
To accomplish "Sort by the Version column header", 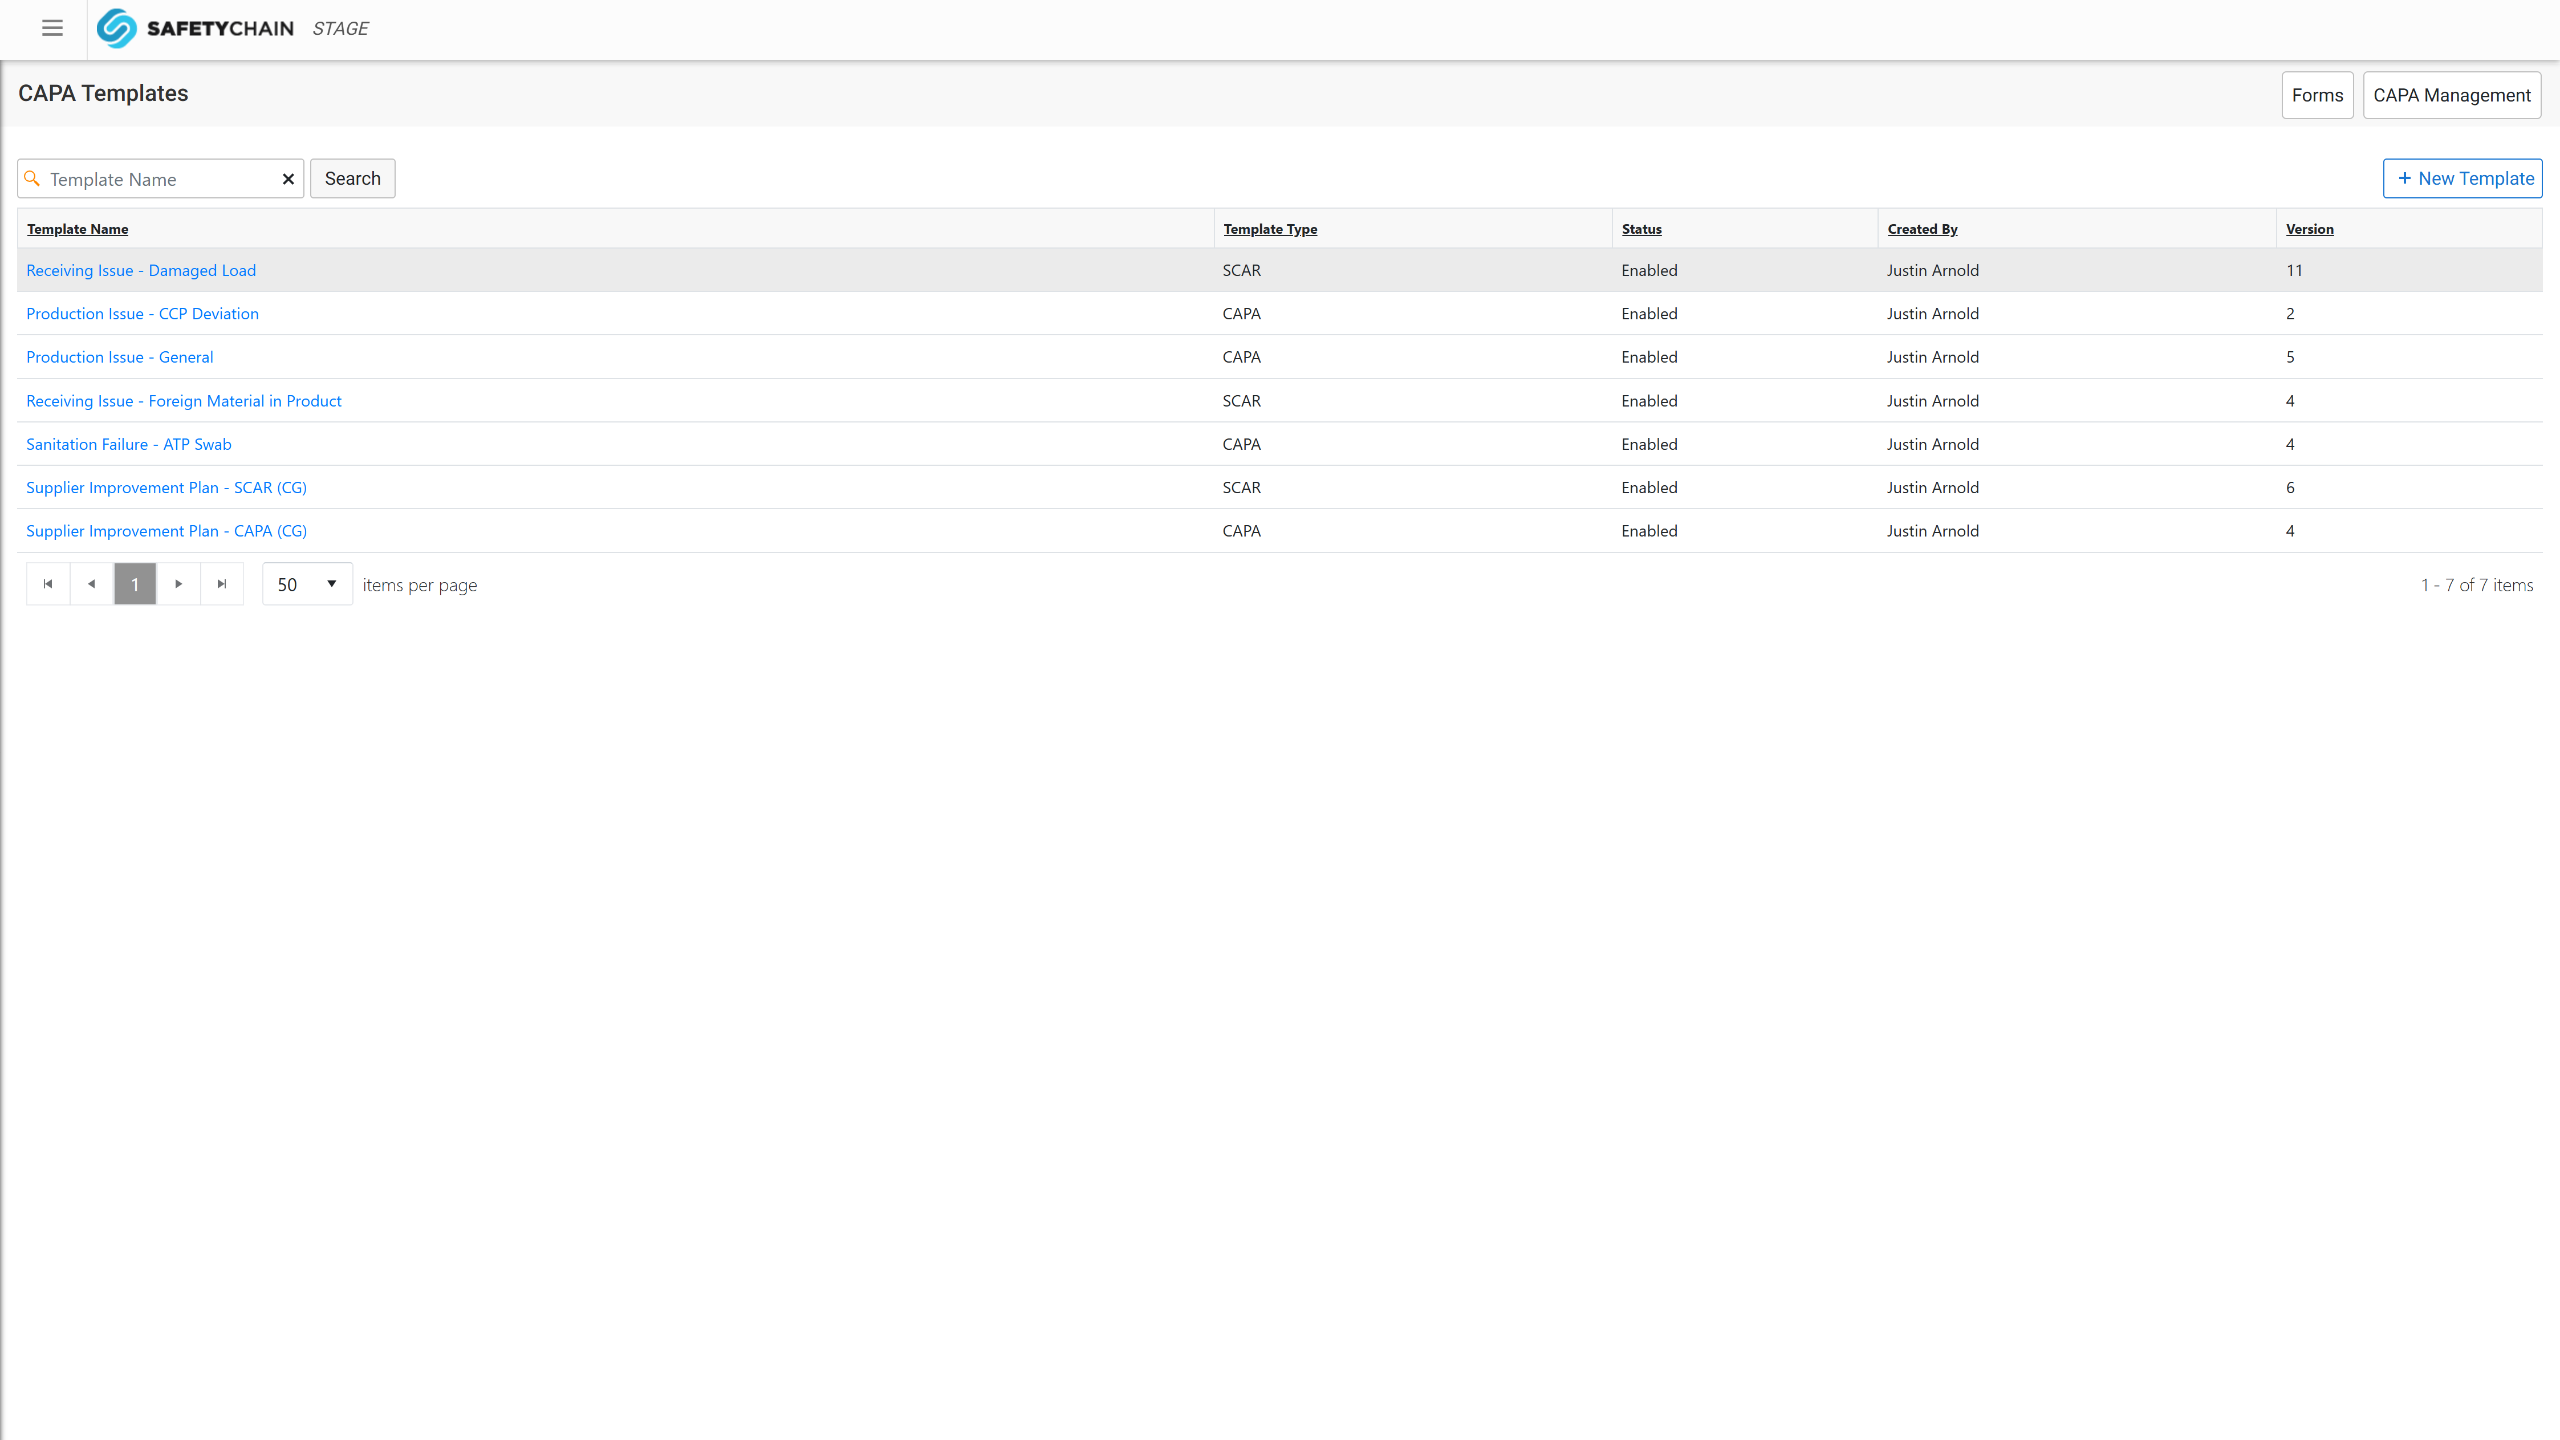I will point(2309,229).
